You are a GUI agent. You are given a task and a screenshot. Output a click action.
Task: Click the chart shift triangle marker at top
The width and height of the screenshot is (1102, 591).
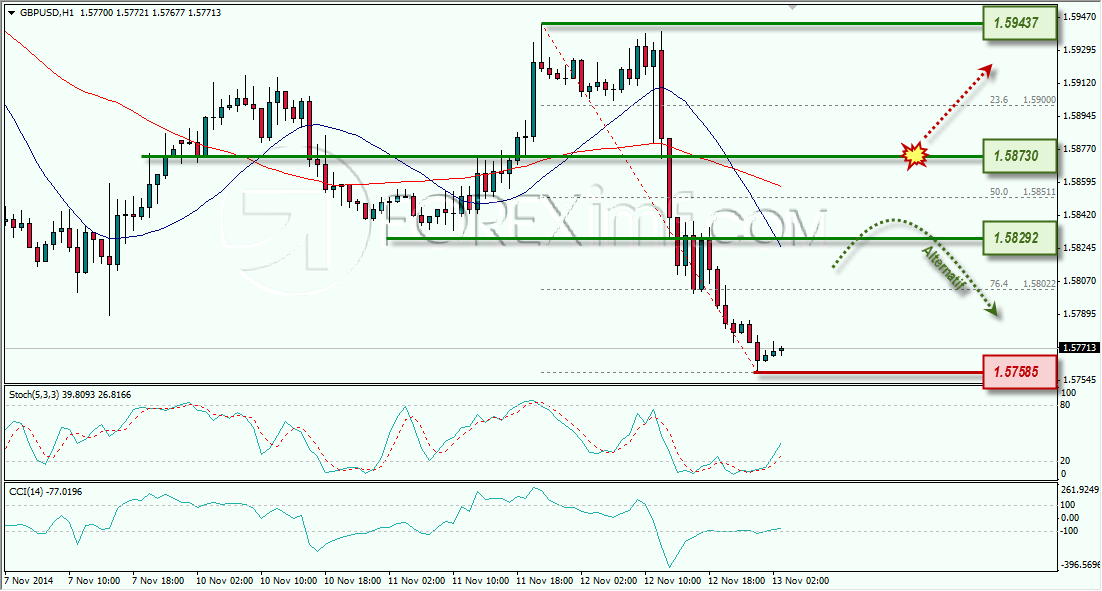793,7
